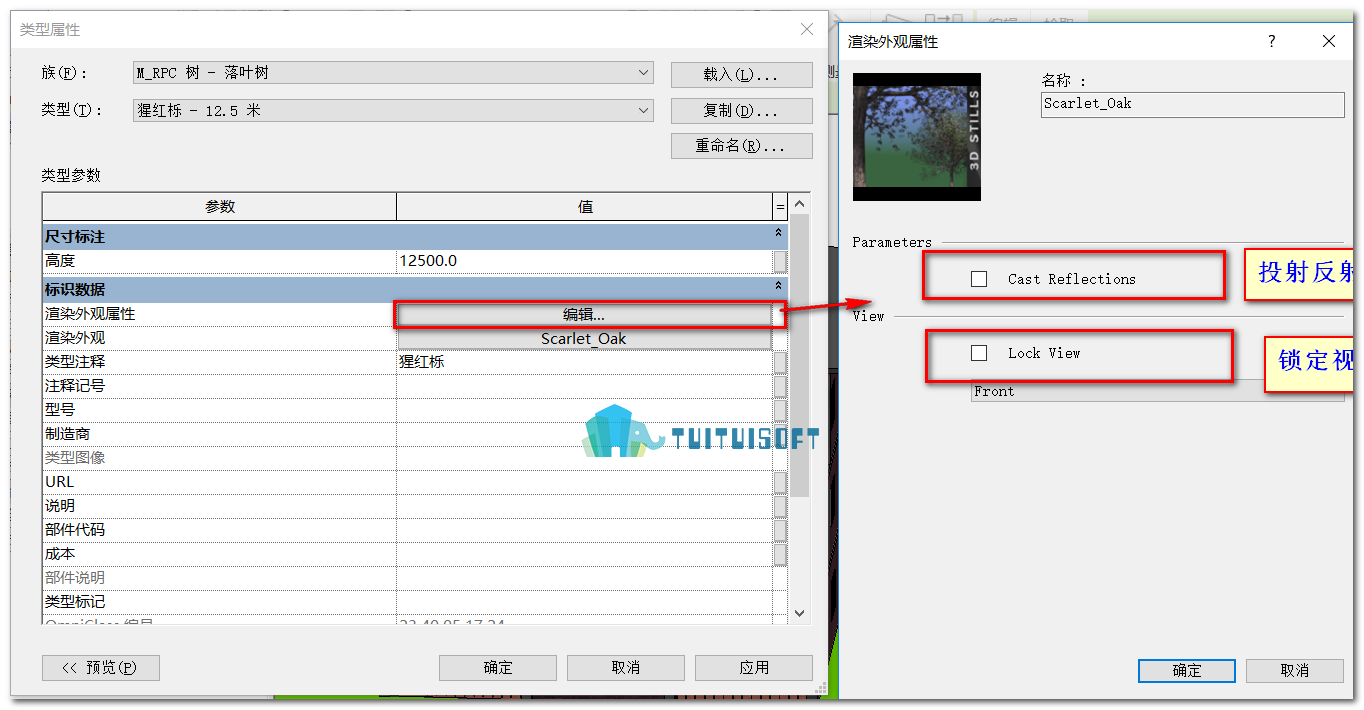Open the Front view dropdown
The width and height of the screenshot is (1364, 710).
1158,392
